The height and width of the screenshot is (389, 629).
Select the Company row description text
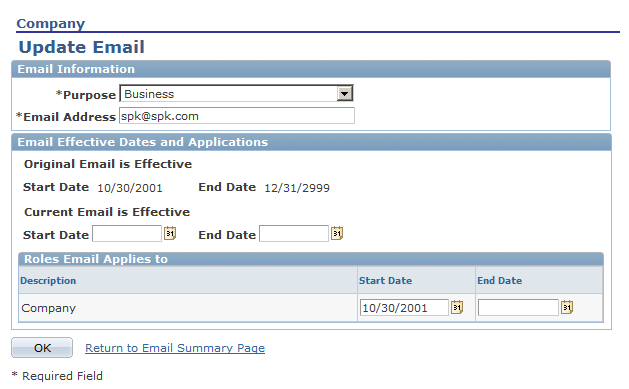[49, 308]
